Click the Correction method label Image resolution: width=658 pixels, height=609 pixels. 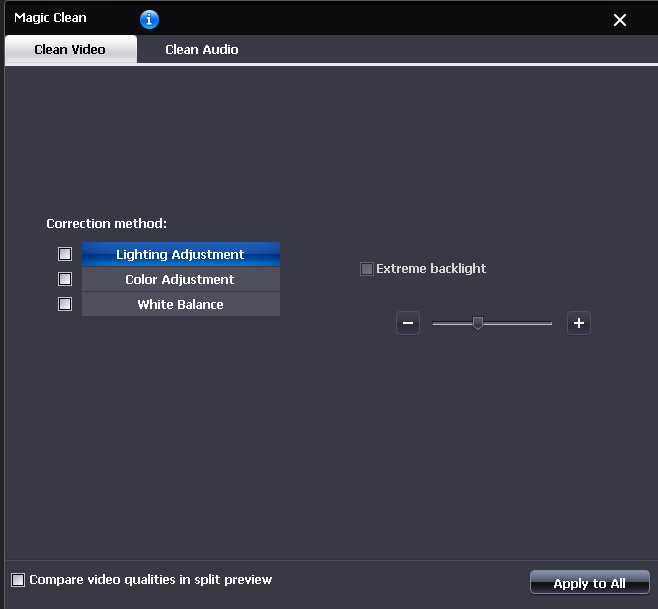point(106,223)
